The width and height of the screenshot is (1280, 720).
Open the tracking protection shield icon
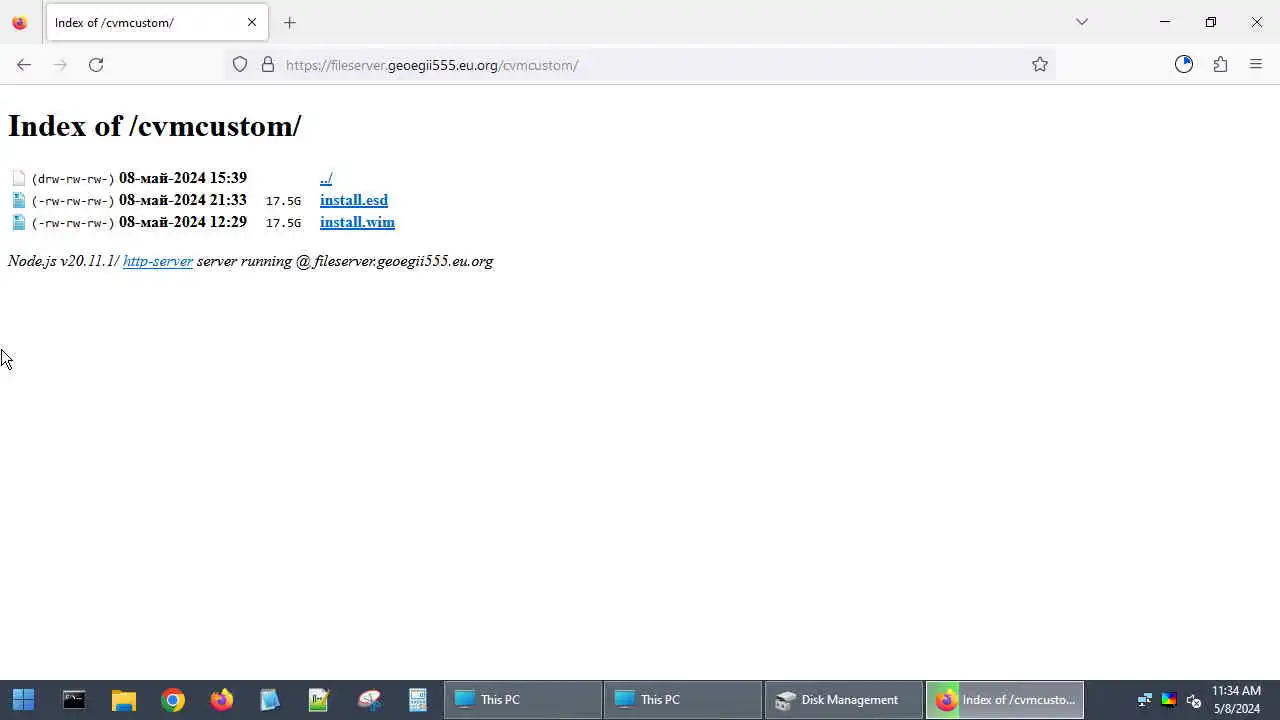click(x=240, y=65)
